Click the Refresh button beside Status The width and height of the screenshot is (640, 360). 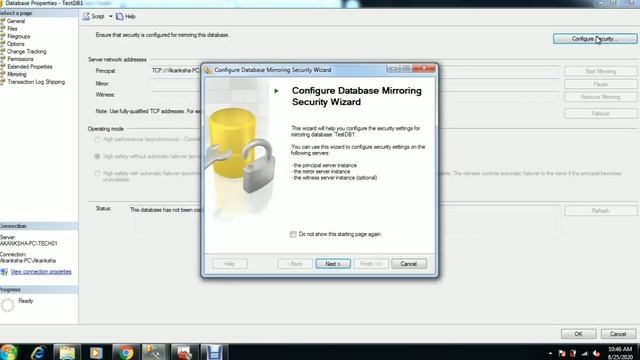pyautogui.click(x=600, y=211)
